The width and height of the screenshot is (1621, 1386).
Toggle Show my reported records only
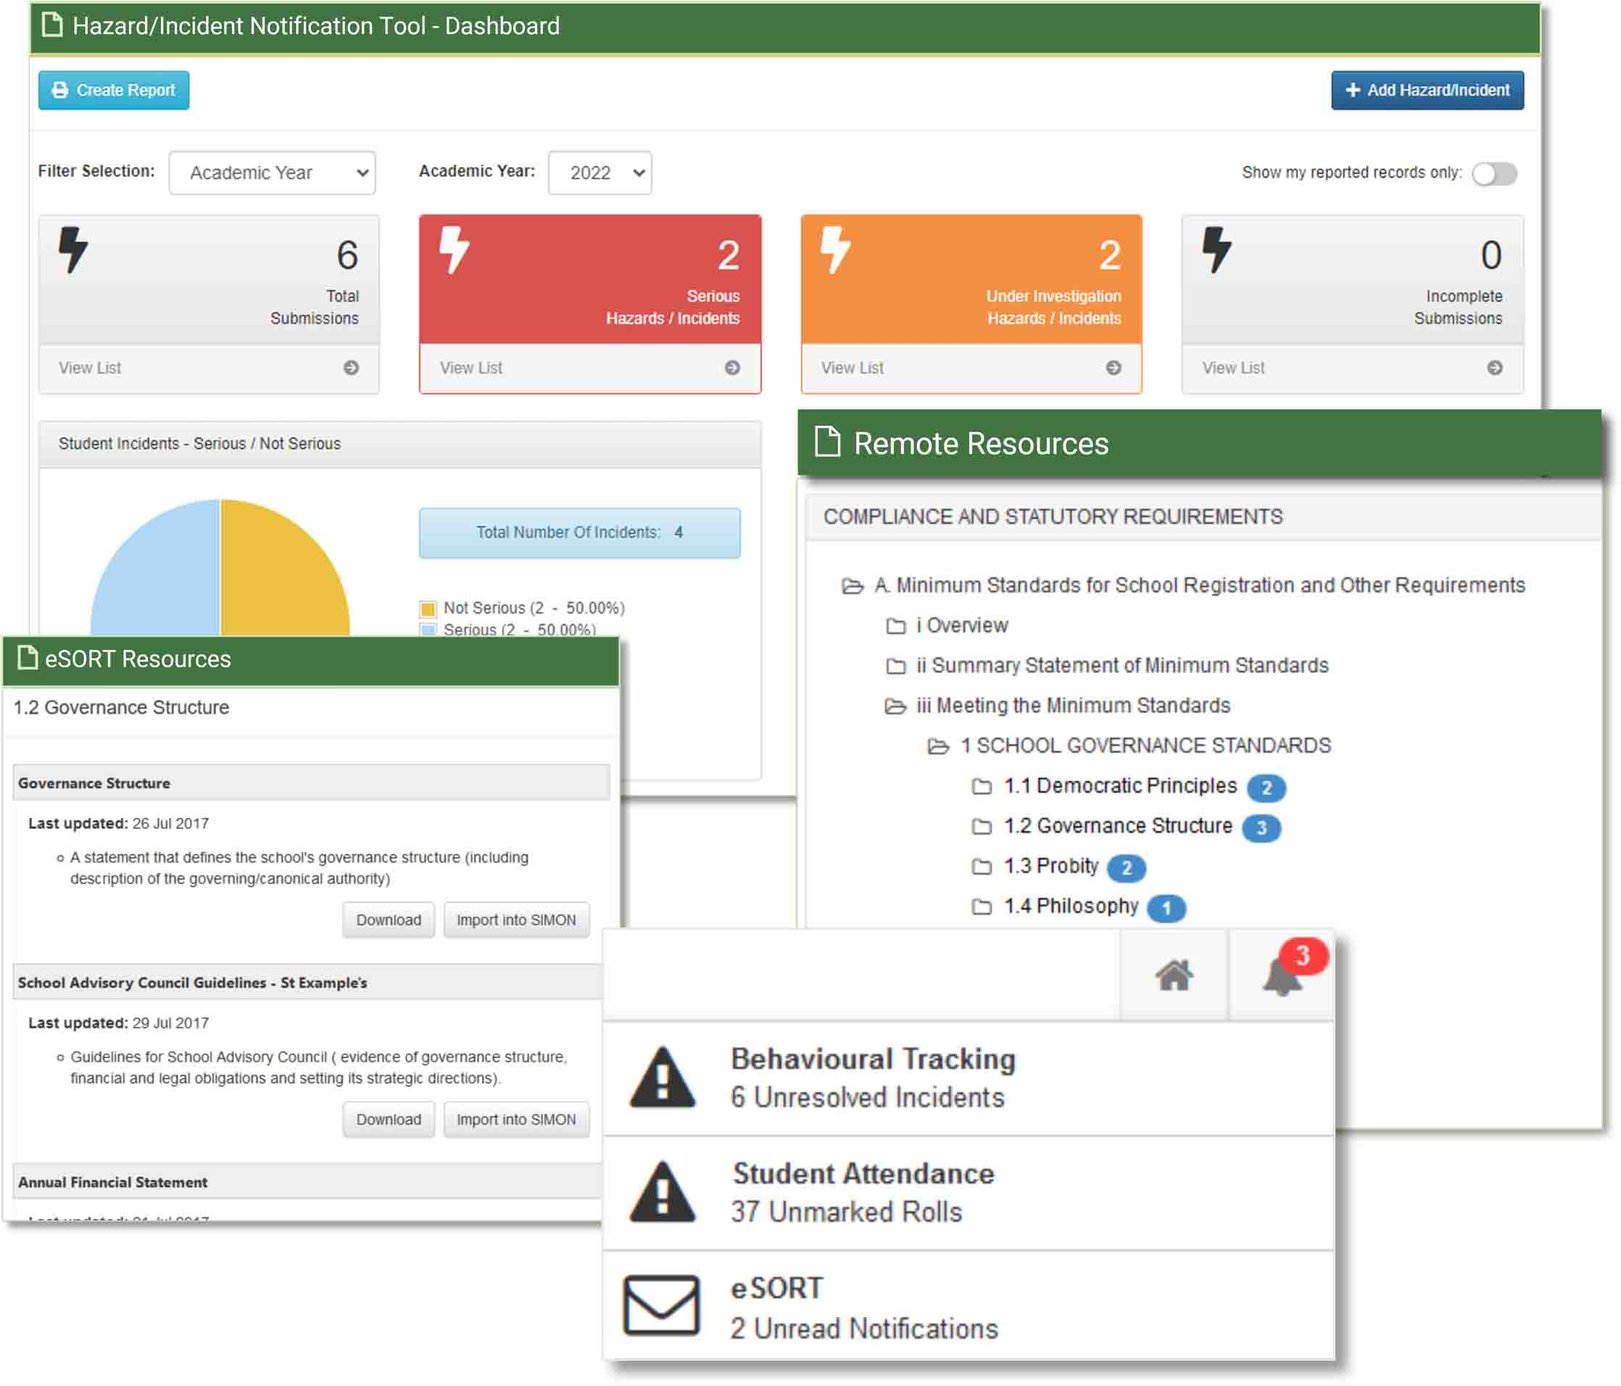click(x=1494, y=174)
